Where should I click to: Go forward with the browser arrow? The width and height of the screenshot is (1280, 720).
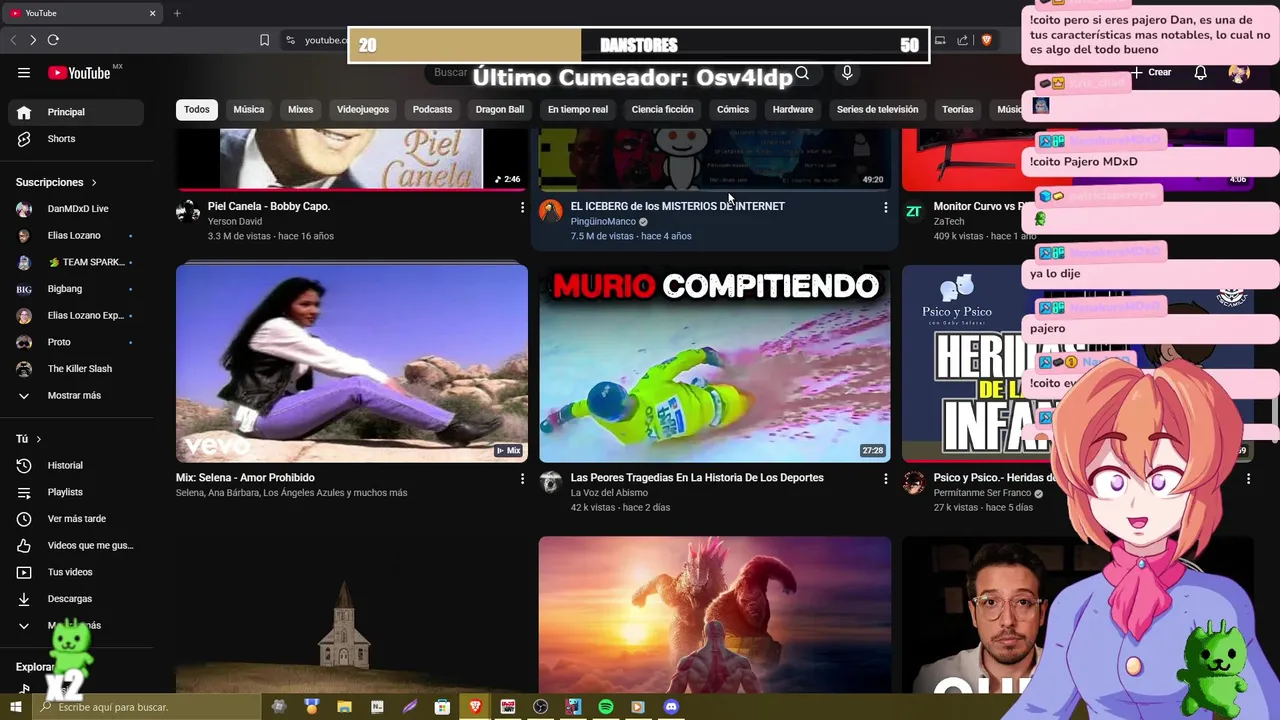tap(33, 40)
